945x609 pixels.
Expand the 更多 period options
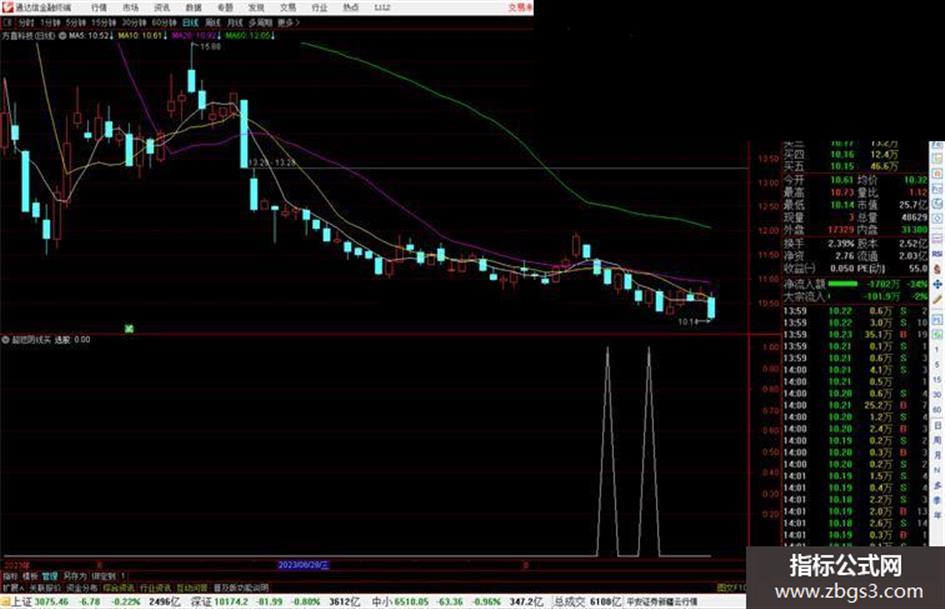tap(288, 22)
